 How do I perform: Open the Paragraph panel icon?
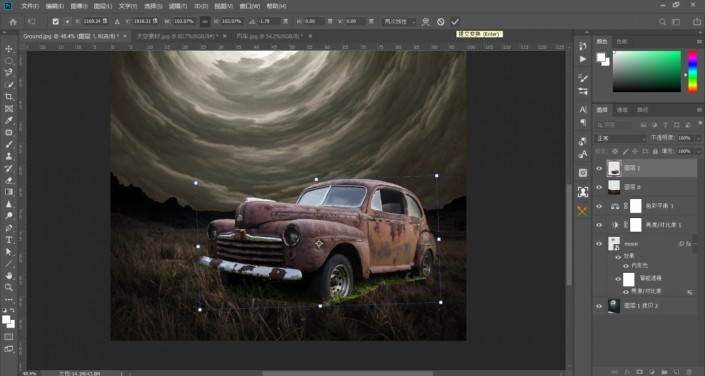[x=583, y=122]
